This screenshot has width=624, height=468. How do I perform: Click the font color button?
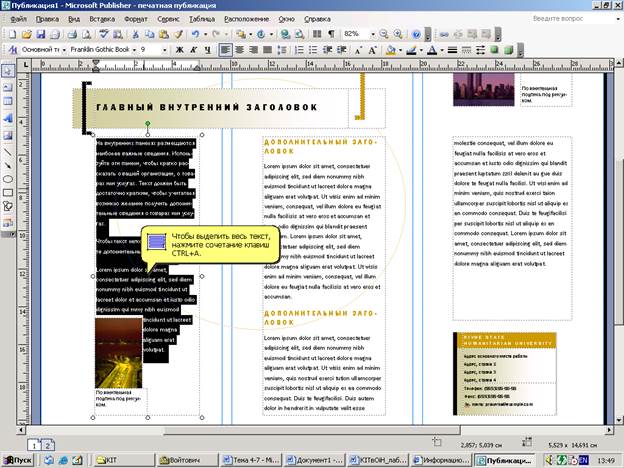[432, 49]
